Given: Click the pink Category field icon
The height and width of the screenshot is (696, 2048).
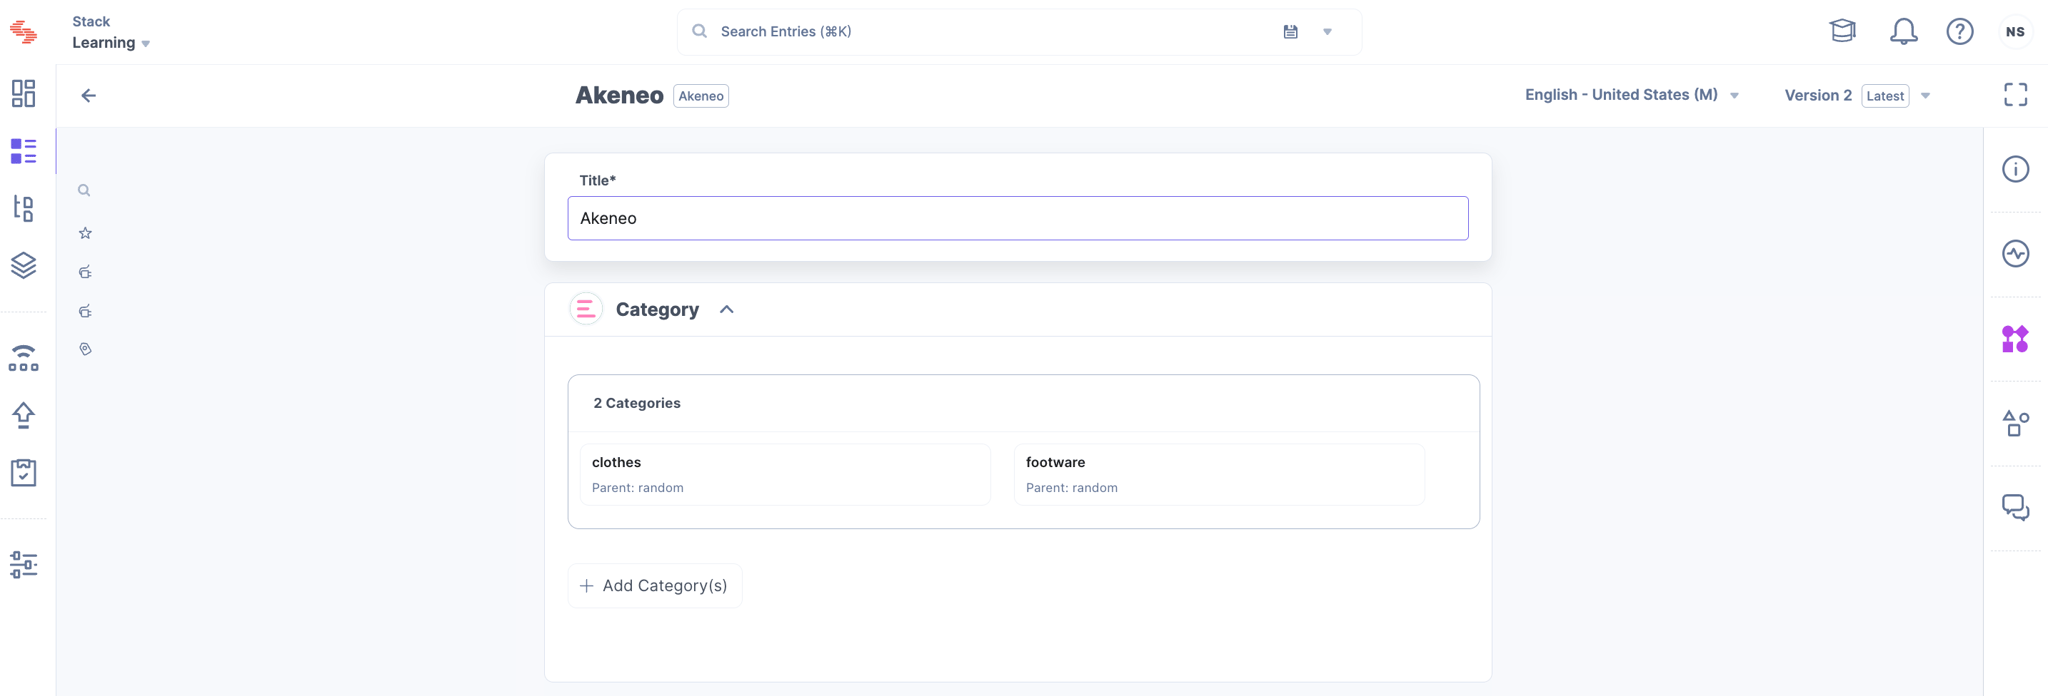Looking at the screenshot, I should click(586, 309).
